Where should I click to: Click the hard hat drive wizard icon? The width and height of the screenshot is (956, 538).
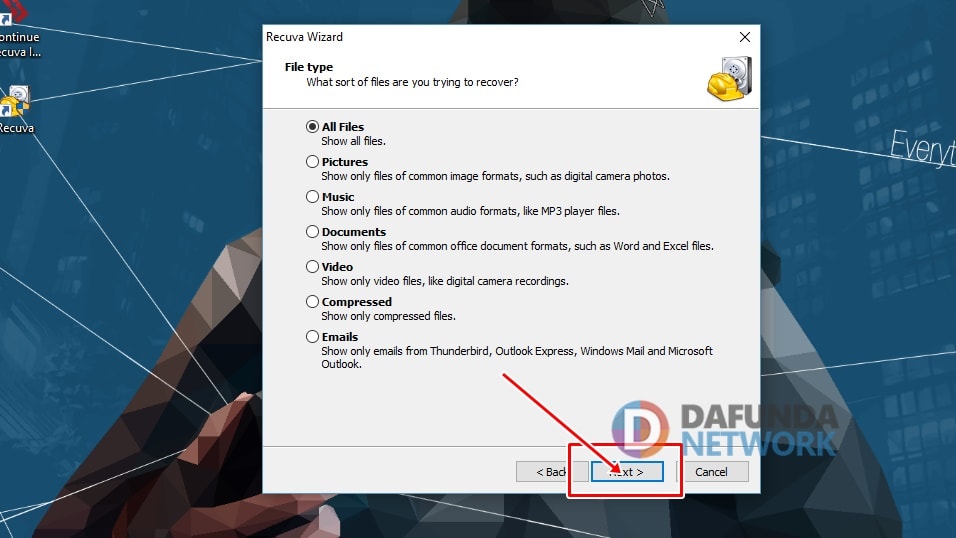click(x=728, y=79)
